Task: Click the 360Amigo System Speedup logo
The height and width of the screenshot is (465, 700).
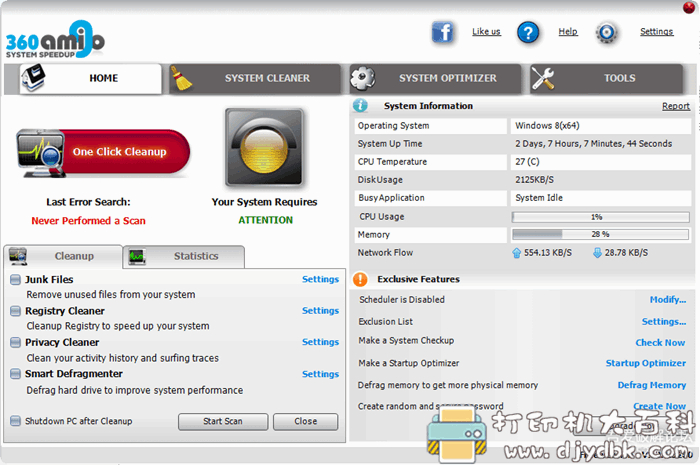Action: click(55, 39)
